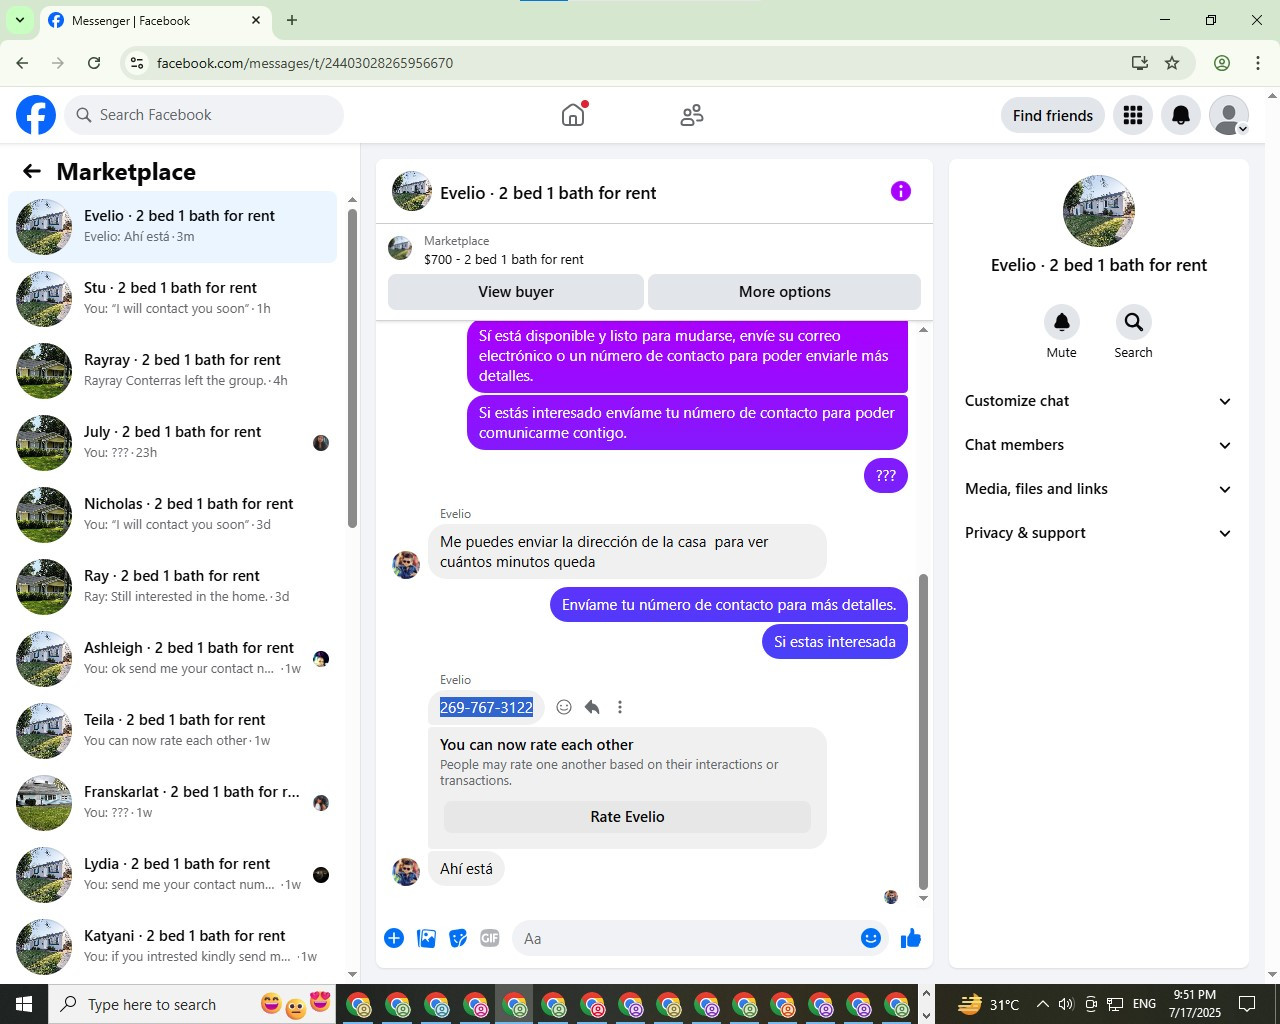Click the 'Ahí está' message bubble
1280x1024 pixels.
click(x=466, y=869)
